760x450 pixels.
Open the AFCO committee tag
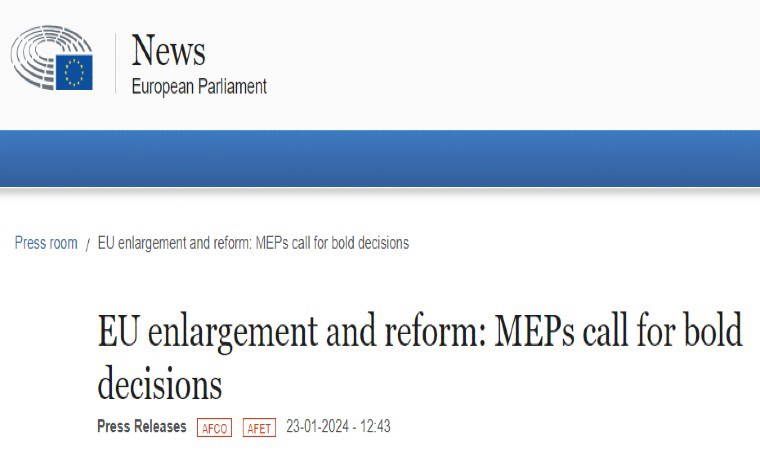point(214,427)
